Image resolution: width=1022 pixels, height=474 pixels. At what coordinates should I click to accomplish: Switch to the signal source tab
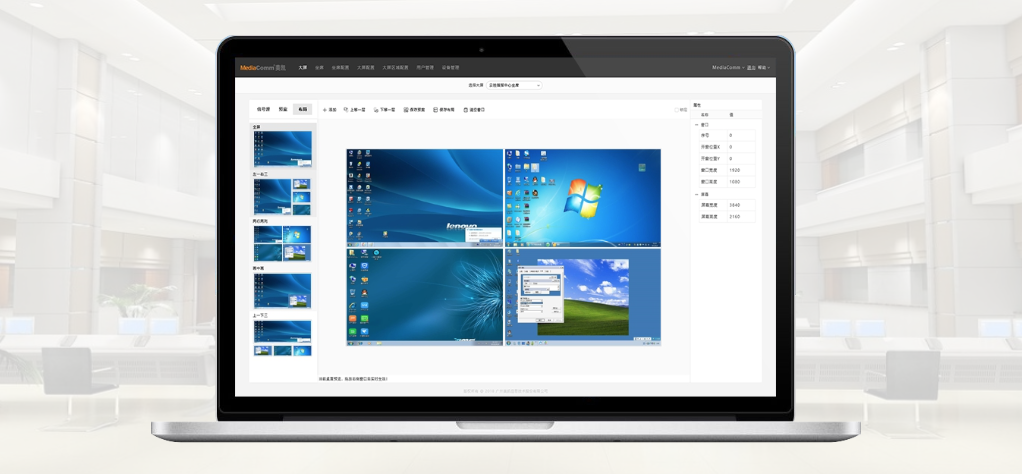263,110
